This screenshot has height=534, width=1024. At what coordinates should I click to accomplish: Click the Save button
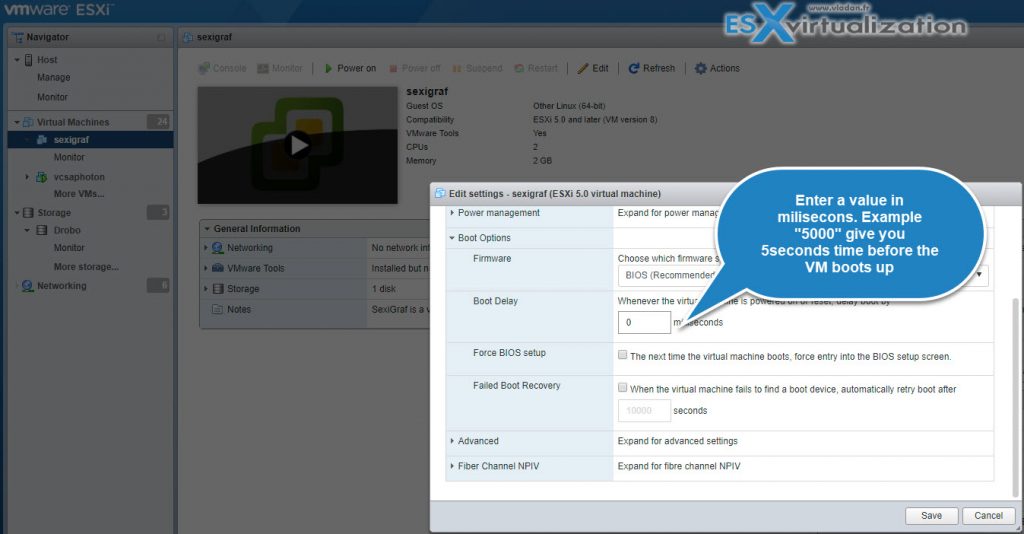coord(931,516)
